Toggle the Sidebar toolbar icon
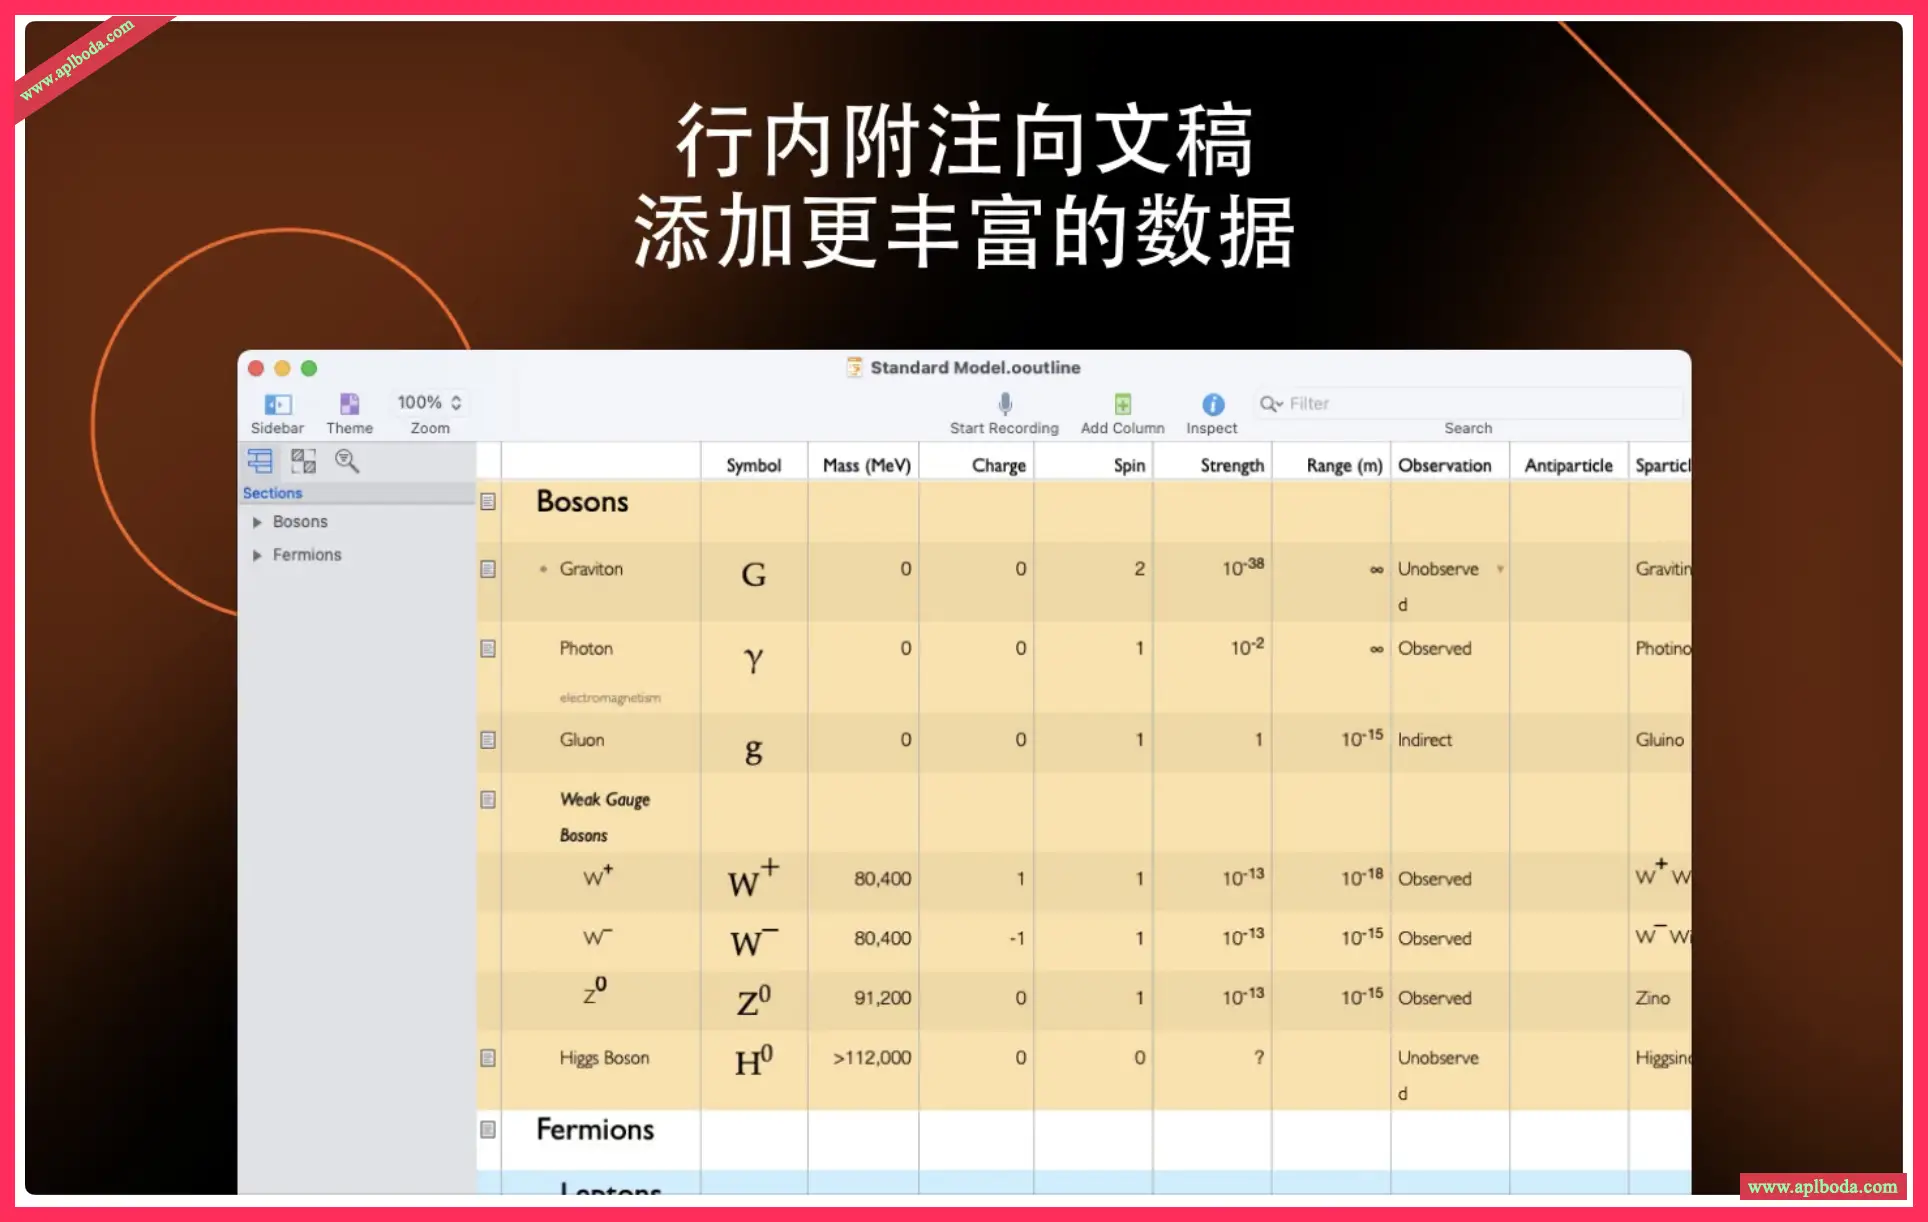The image size is (1928, 1222). click(x=277, y=404)
